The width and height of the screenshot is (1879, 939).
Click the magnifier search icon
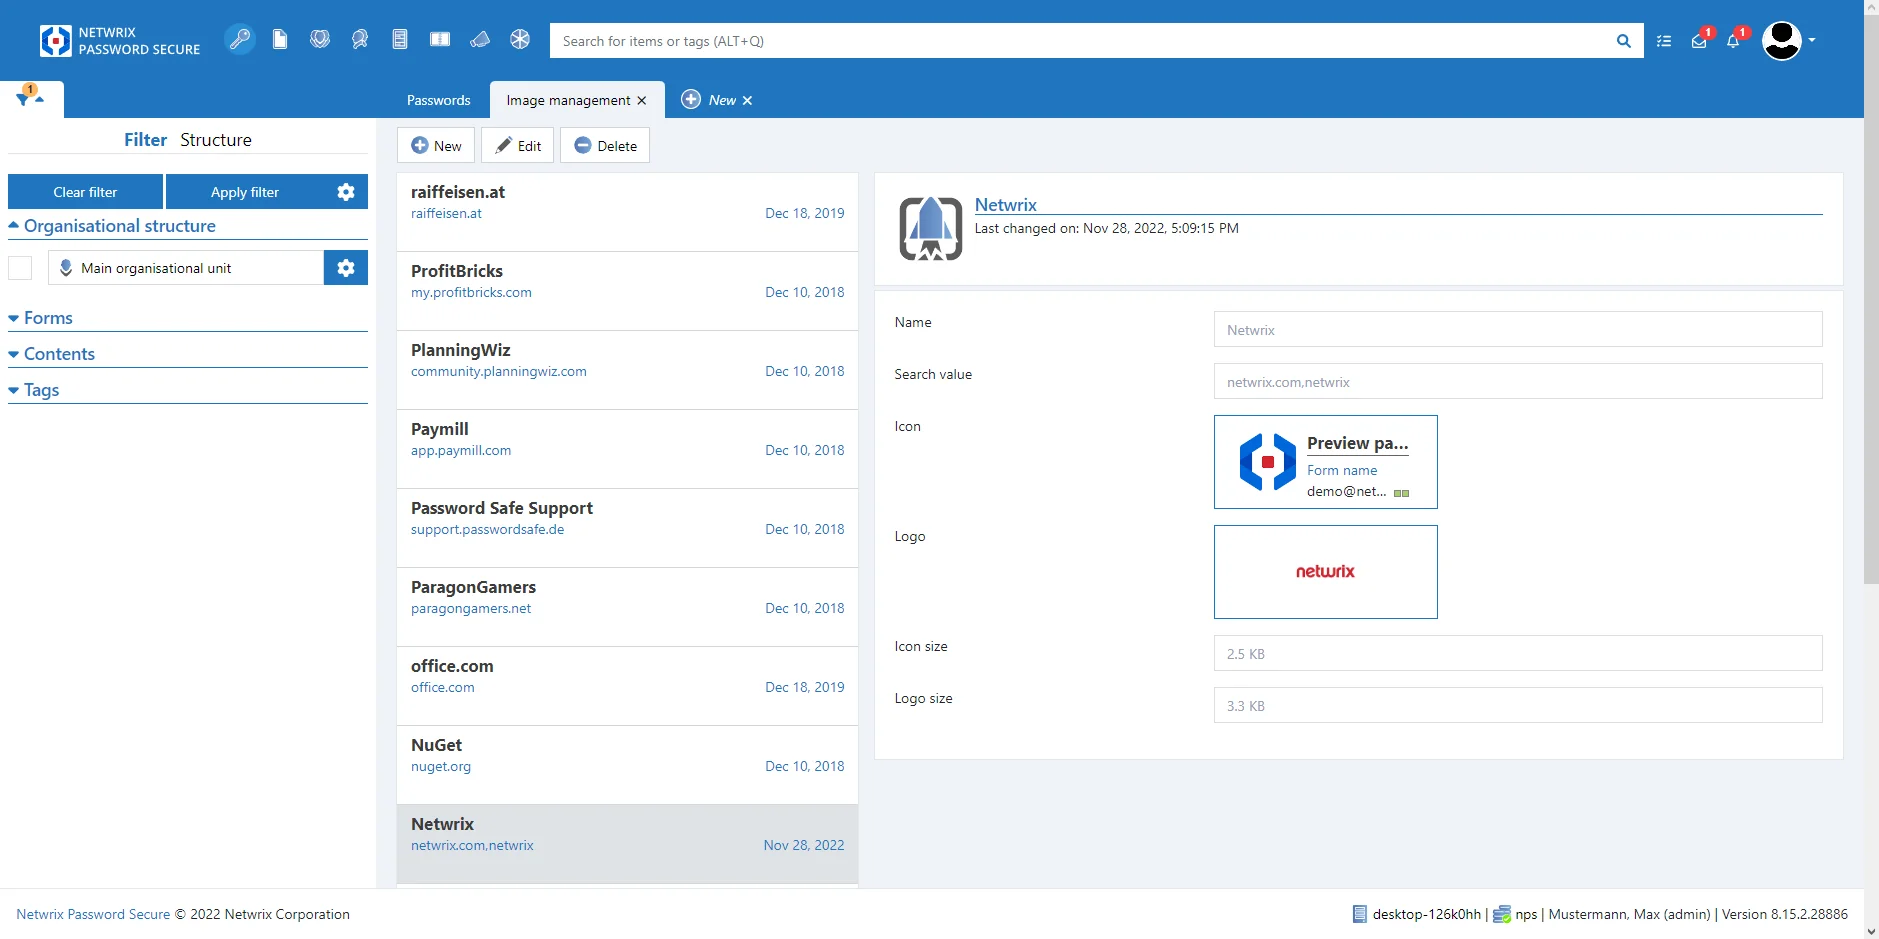(1623, 41)
